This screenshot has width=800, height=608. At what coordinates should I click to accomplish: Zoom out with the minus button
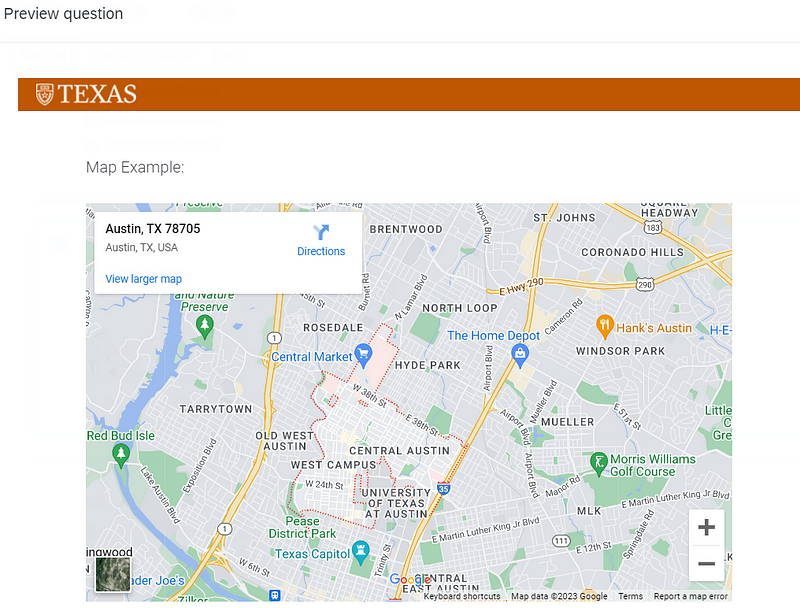tap(706, 565)
